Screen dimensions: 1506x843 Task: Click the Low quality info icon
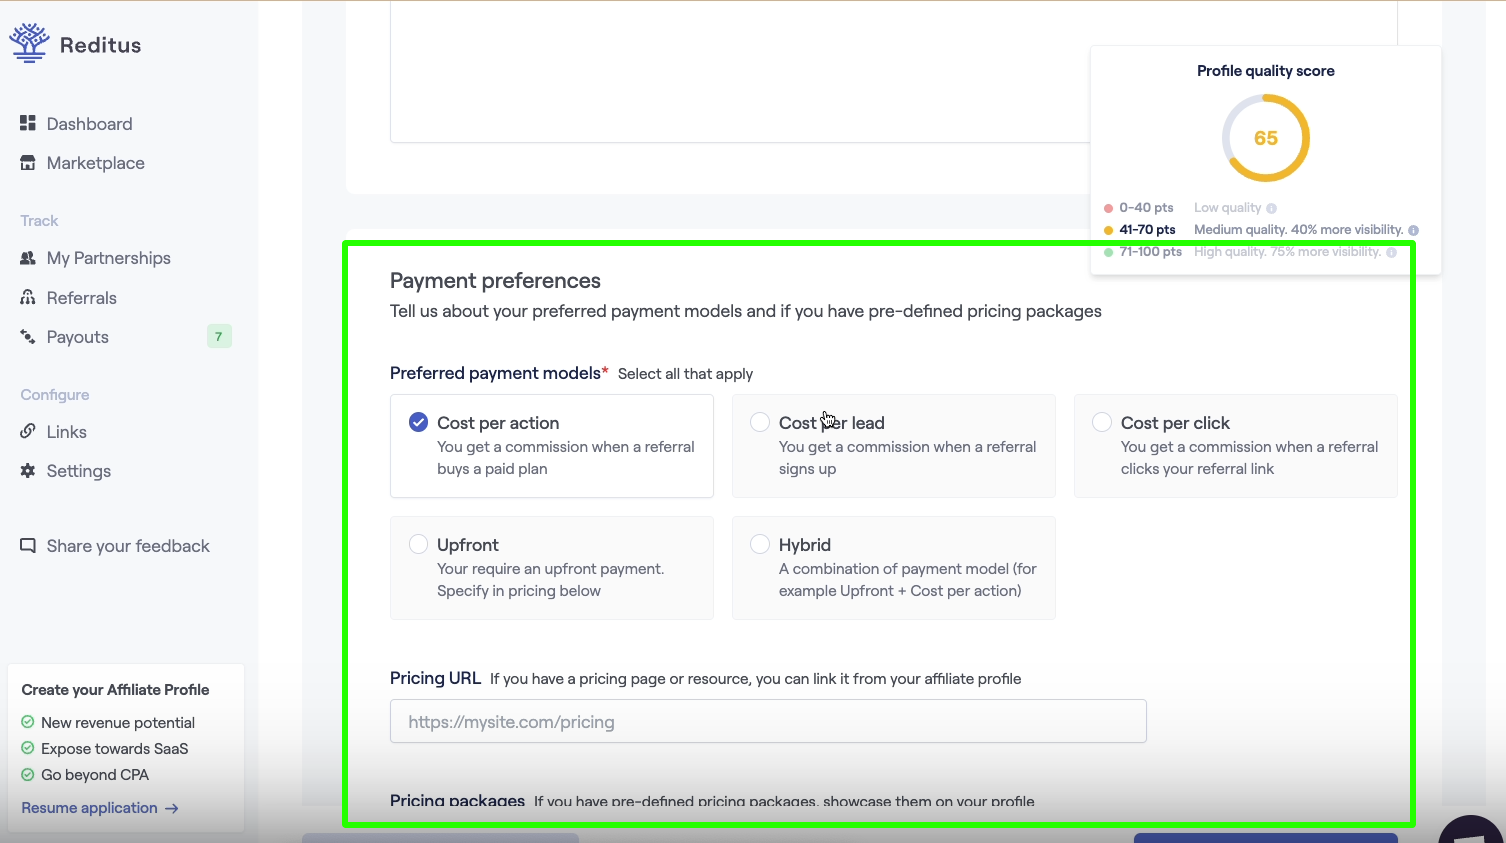point(1270,207)
